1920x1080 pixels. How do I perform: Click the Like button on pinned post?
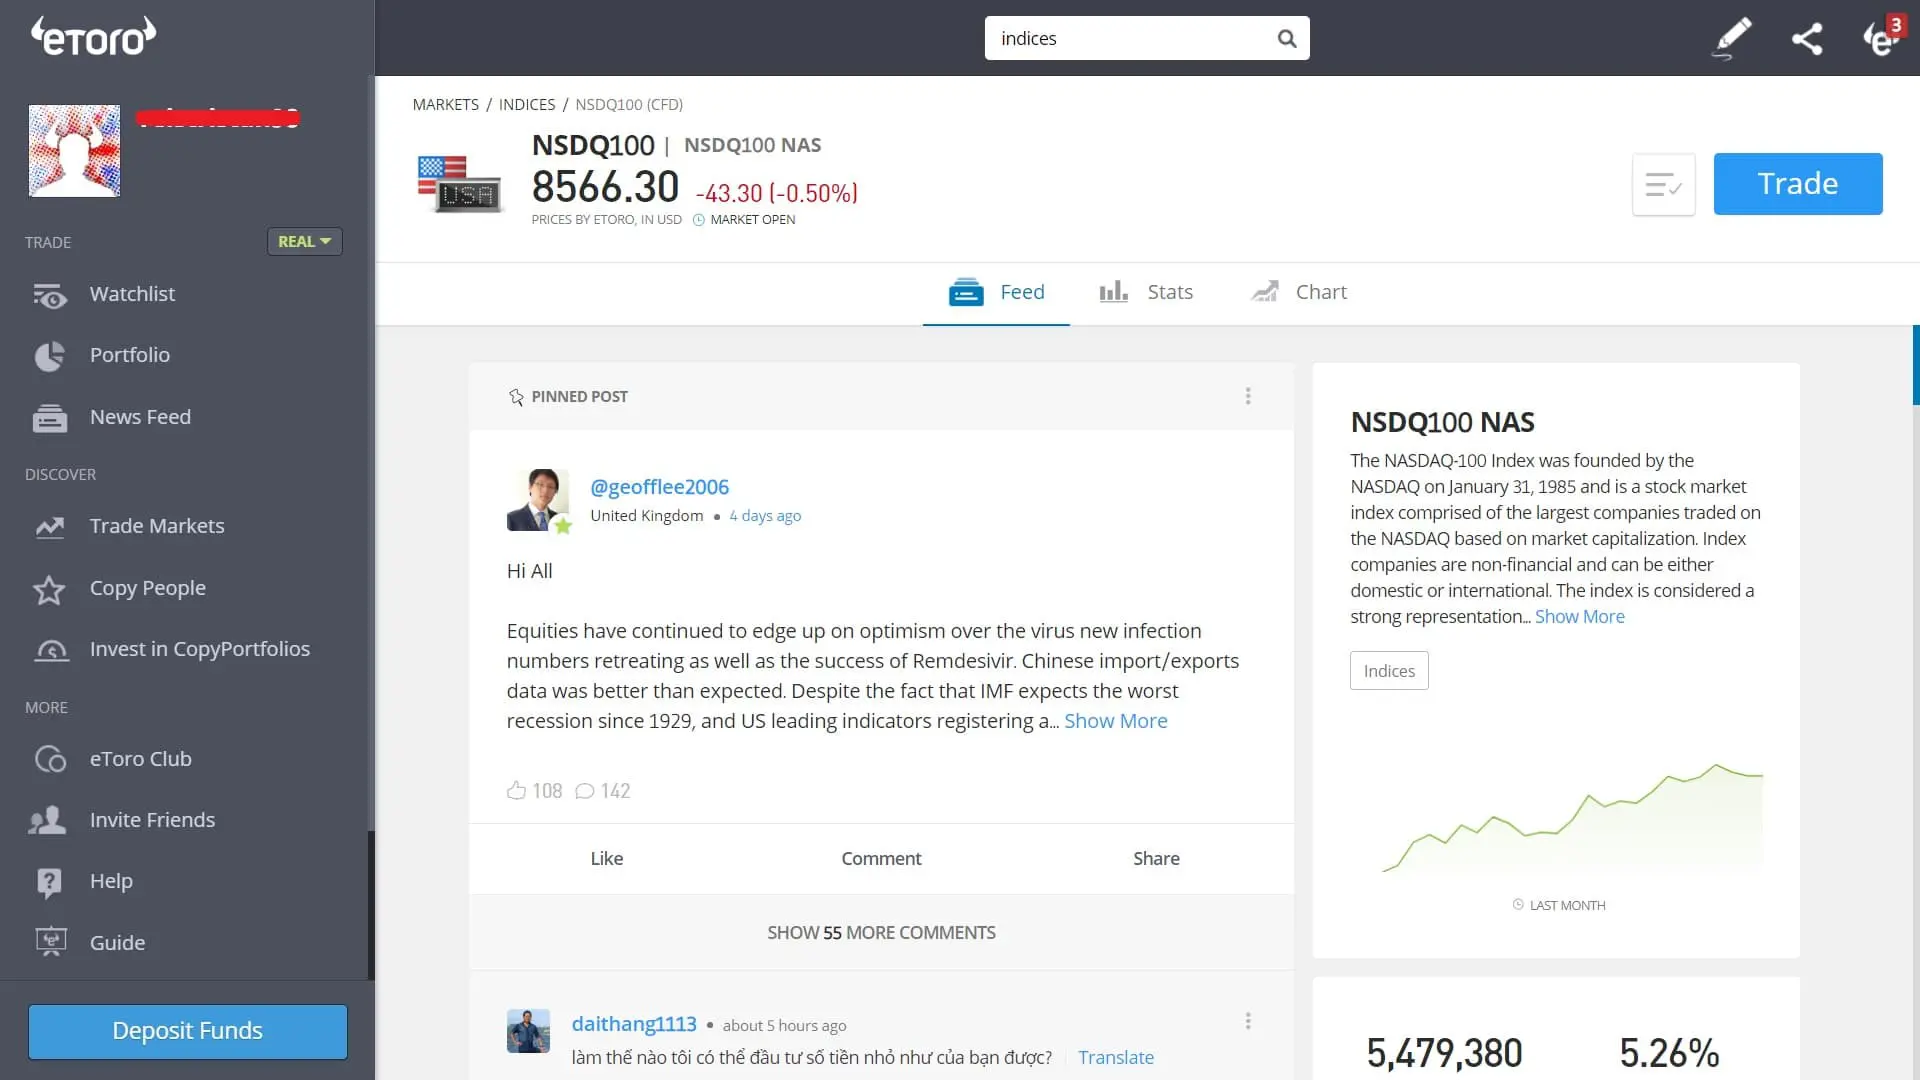607,859
